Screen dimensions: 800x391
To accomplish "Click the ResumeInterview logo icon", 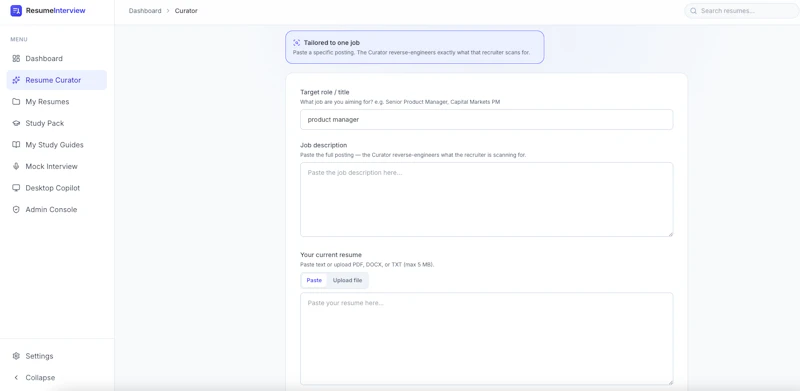I will 16,10.
